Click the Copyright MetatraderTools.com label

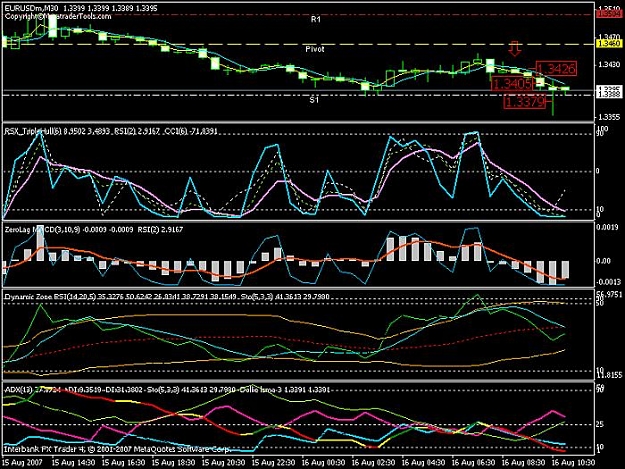tap(58, 16)
